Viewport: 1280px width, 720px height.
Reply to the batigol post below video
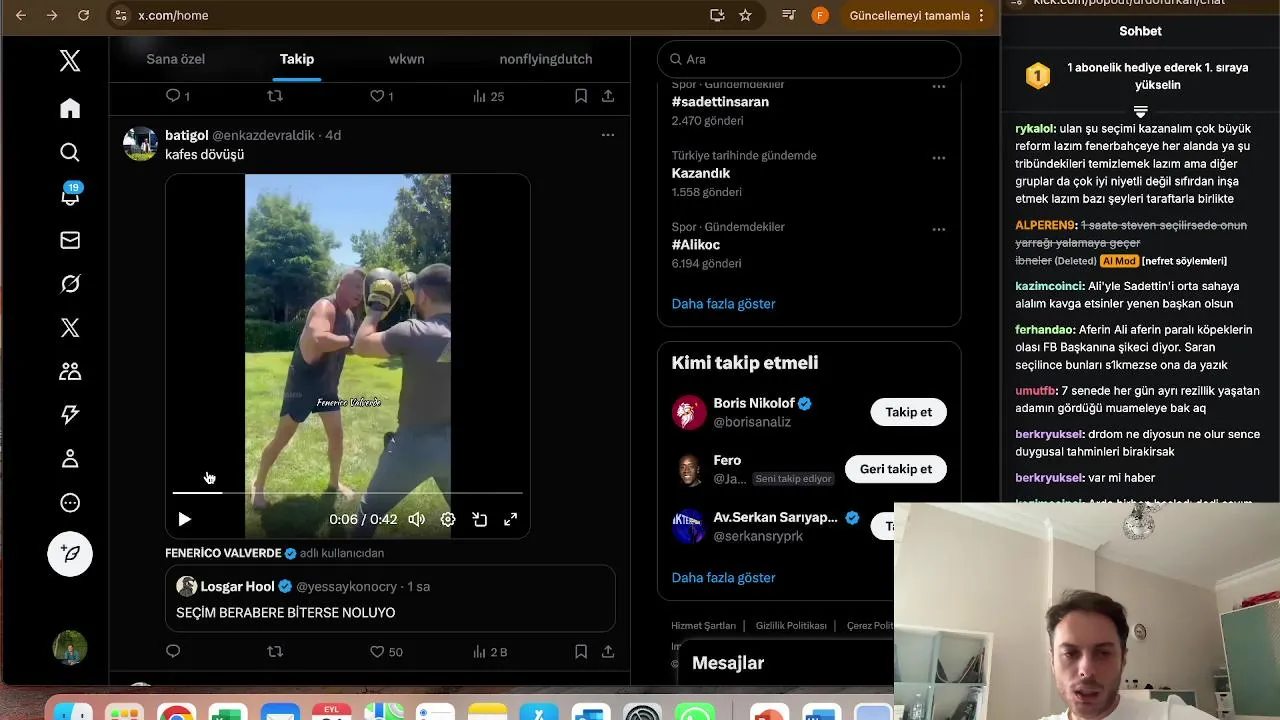coord(173,651)
